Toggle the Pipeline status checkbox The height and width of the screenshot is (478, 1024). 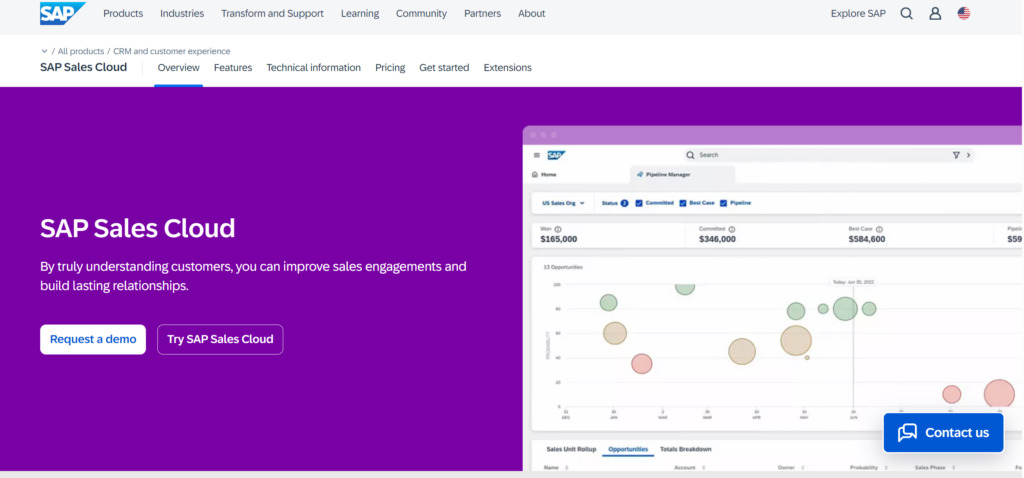[x=723, y=203]
